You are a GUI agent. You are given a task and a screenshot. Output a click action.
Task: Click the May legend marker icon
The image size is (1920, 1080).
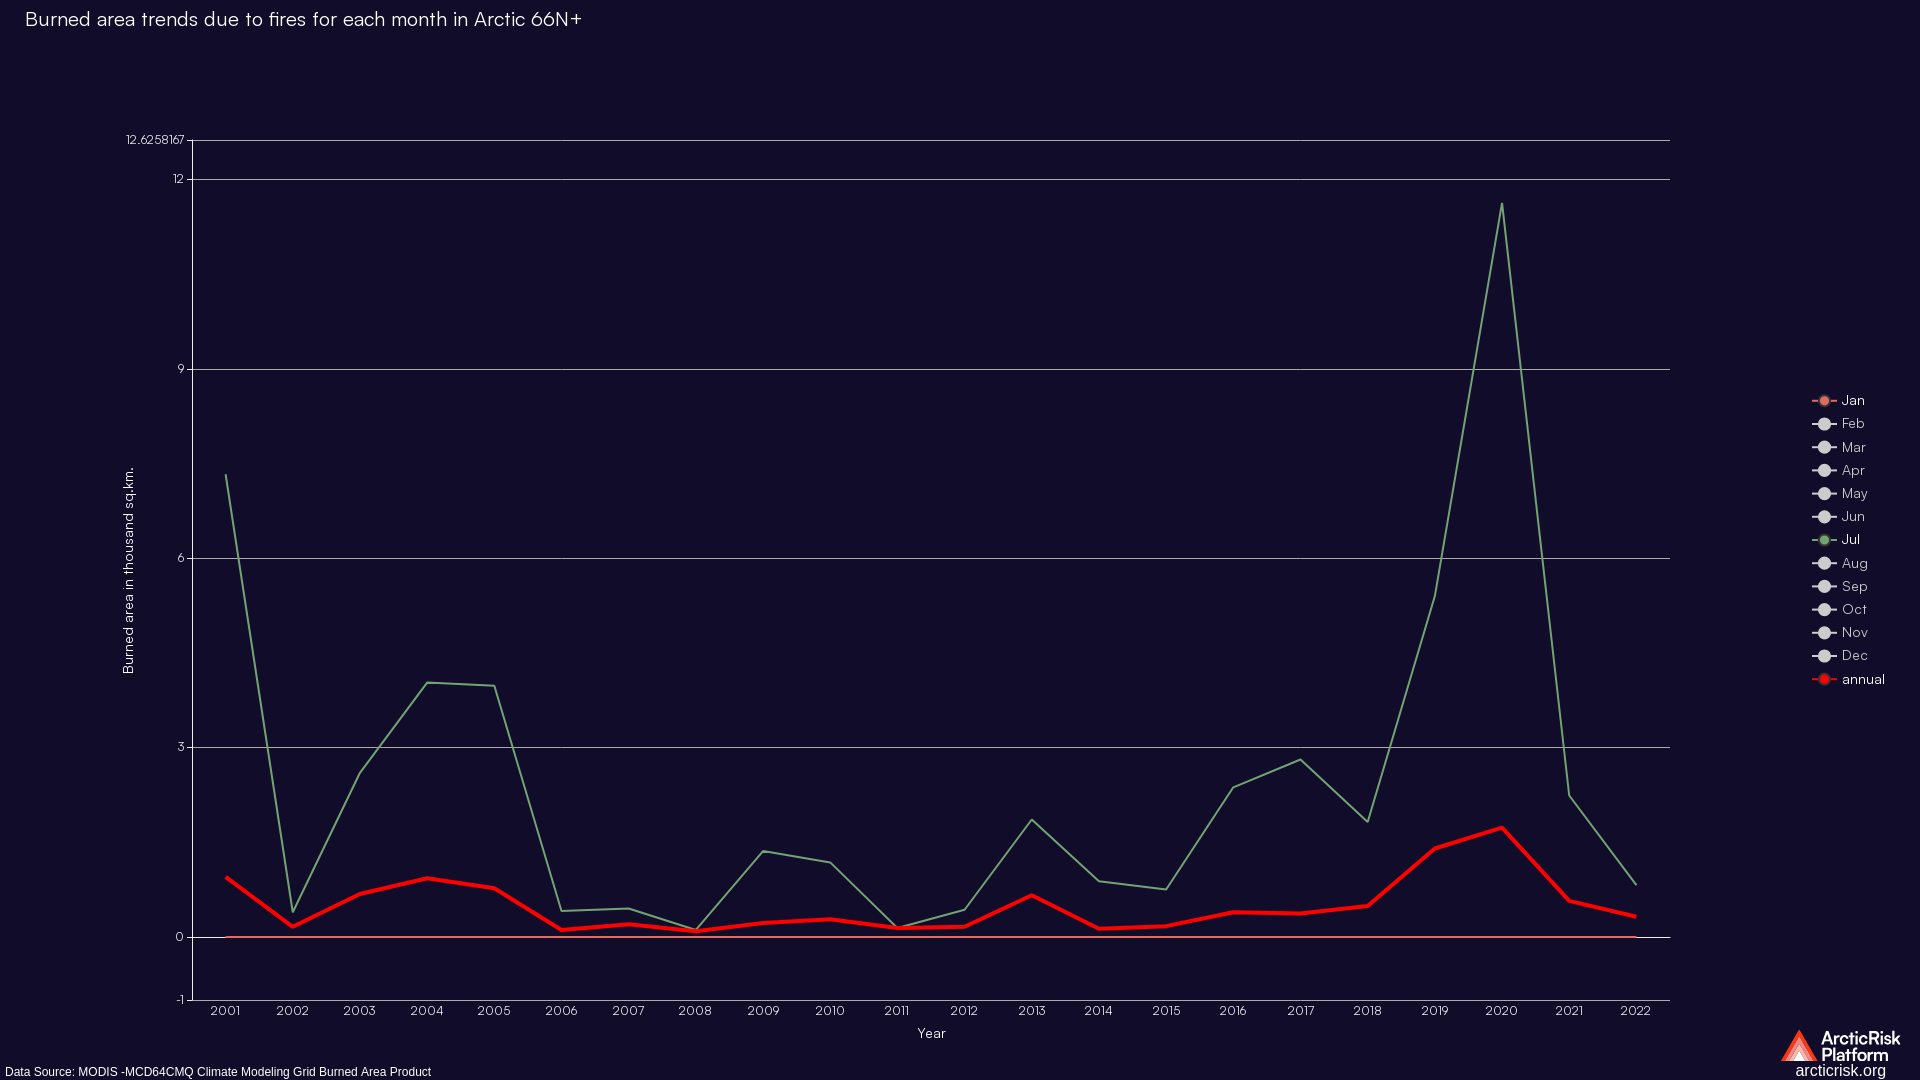pos(1824,494)
